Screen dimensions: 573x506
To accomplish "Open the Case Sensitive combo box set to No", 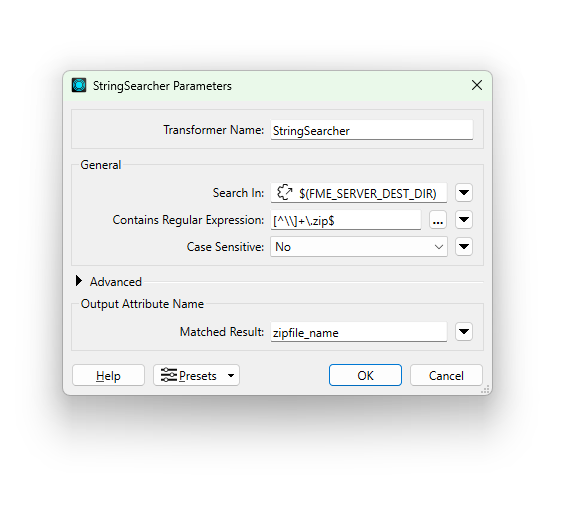I will click(x=359, y=247).
